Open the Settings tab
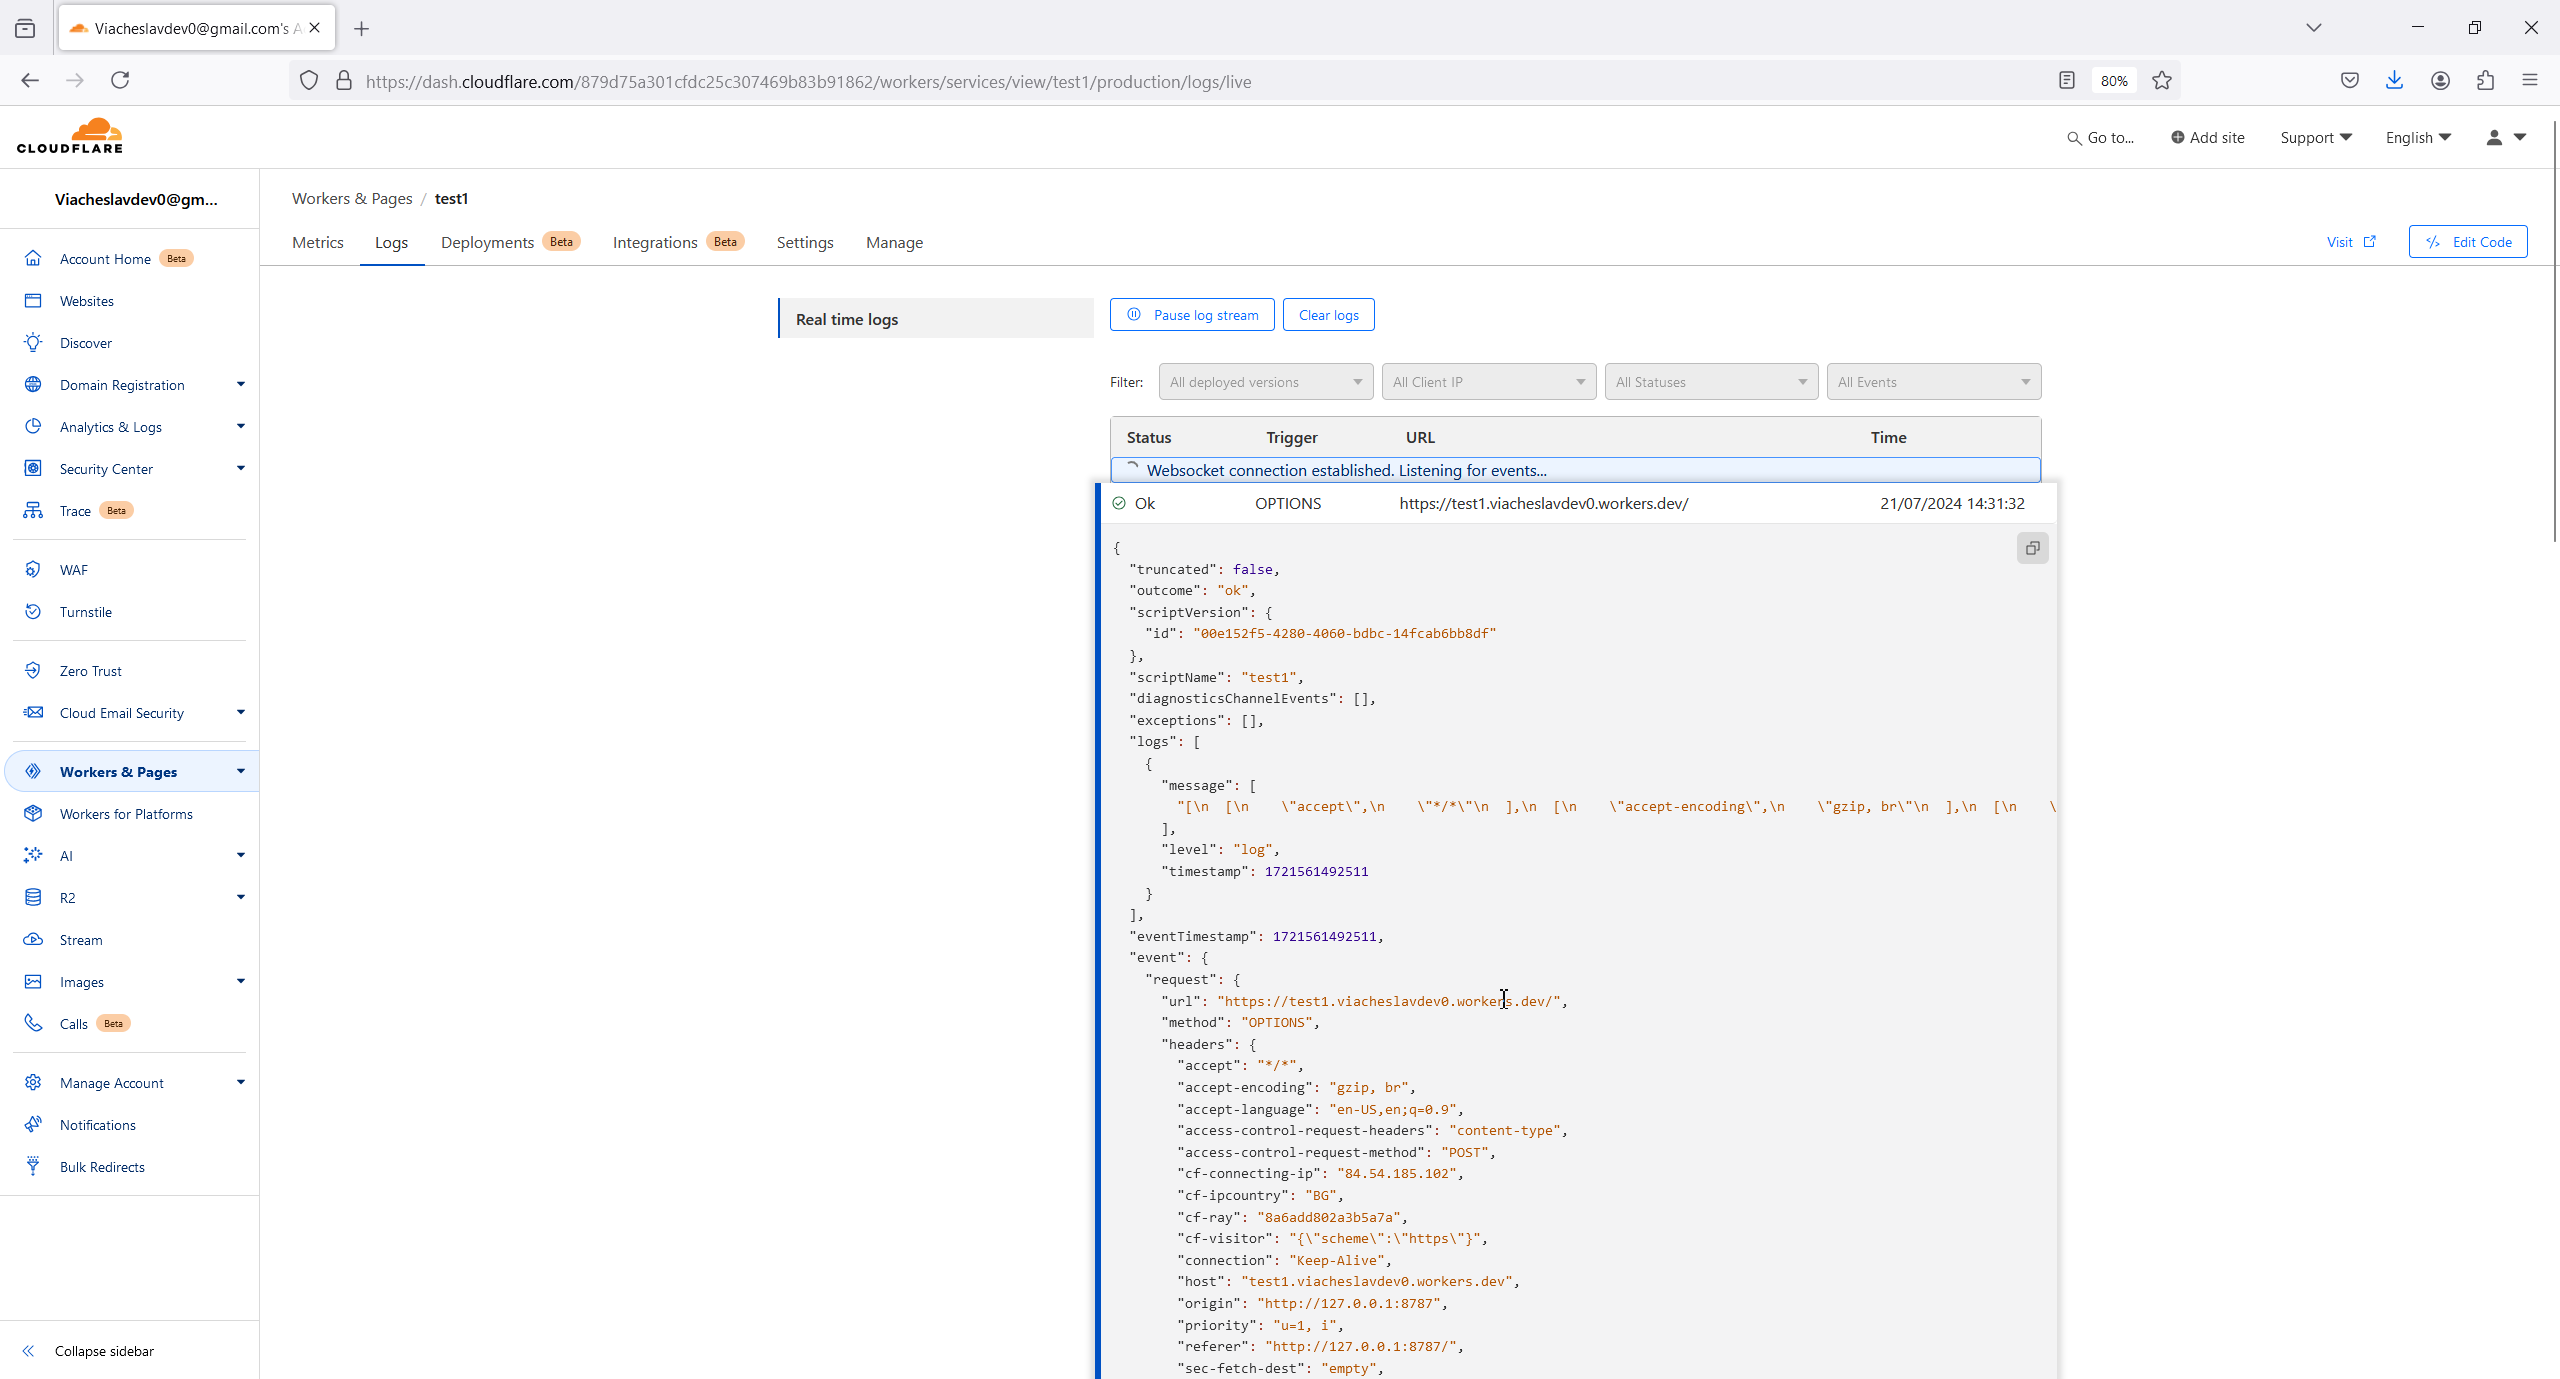This screenshot has height=1379, width=2560. [x=804, y=243]
